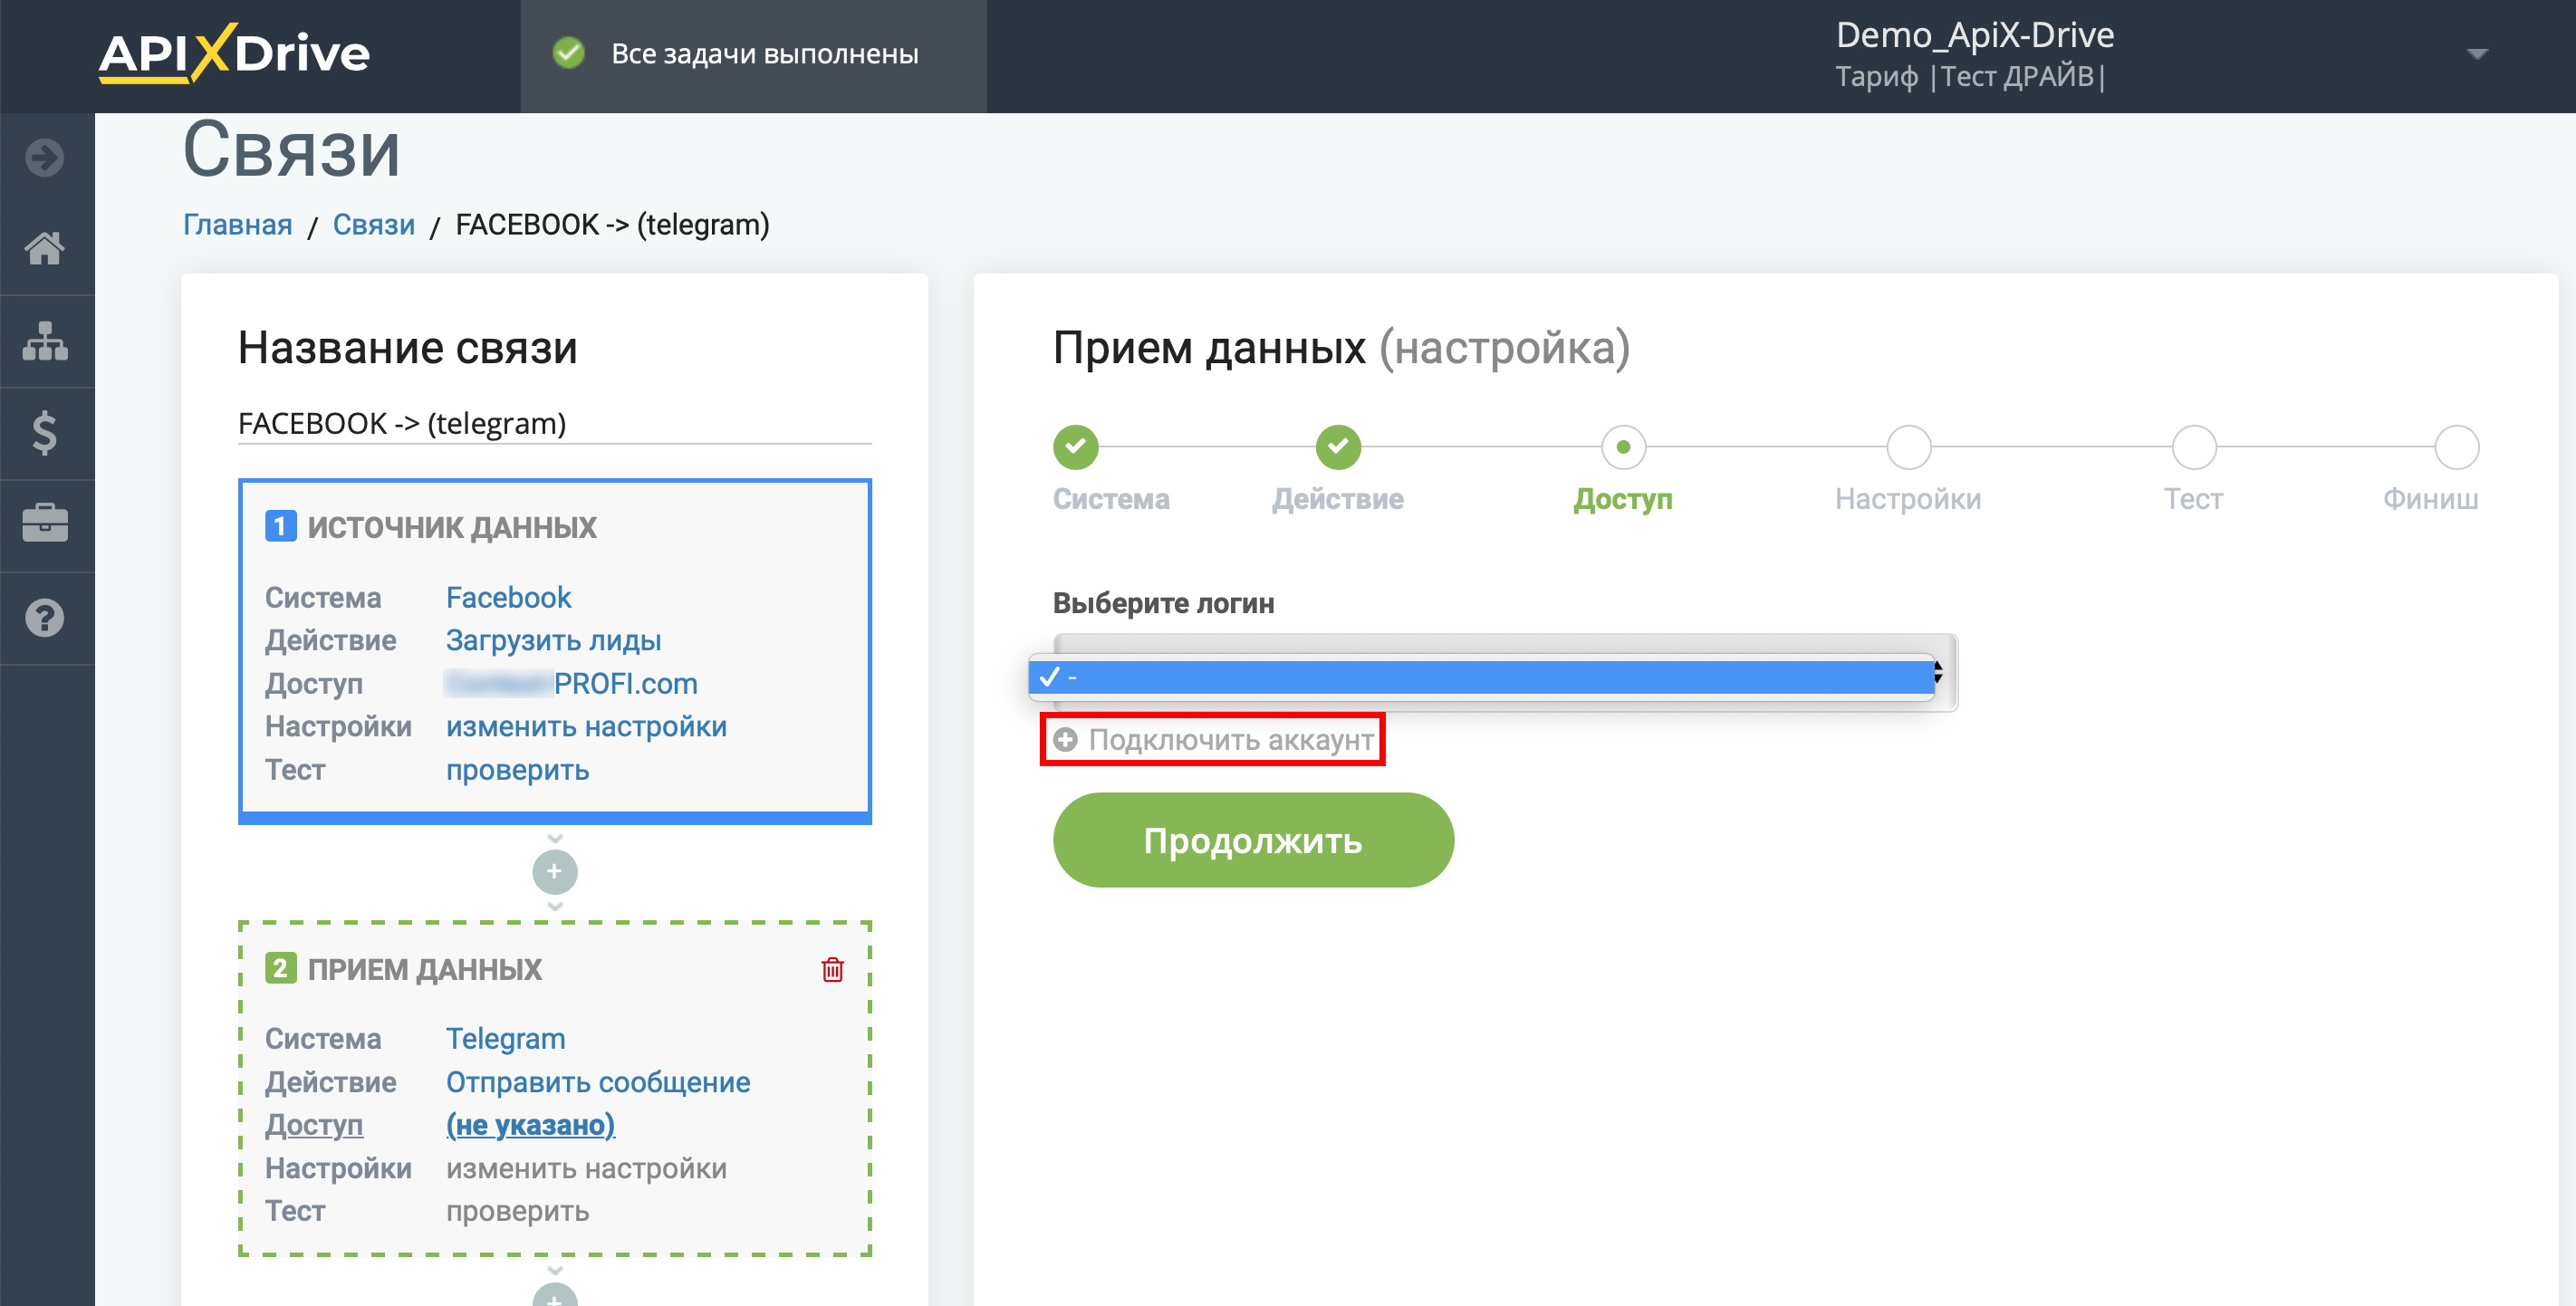Click the ИСТОЧНИК ДАННЫХ block heading
2576x1306 pixels.
pos(451,527)
